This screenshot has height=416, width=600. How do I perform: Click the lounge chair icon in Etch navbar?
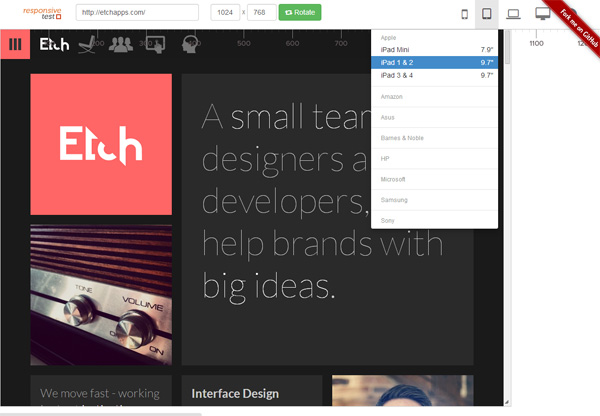pos(87,44)
